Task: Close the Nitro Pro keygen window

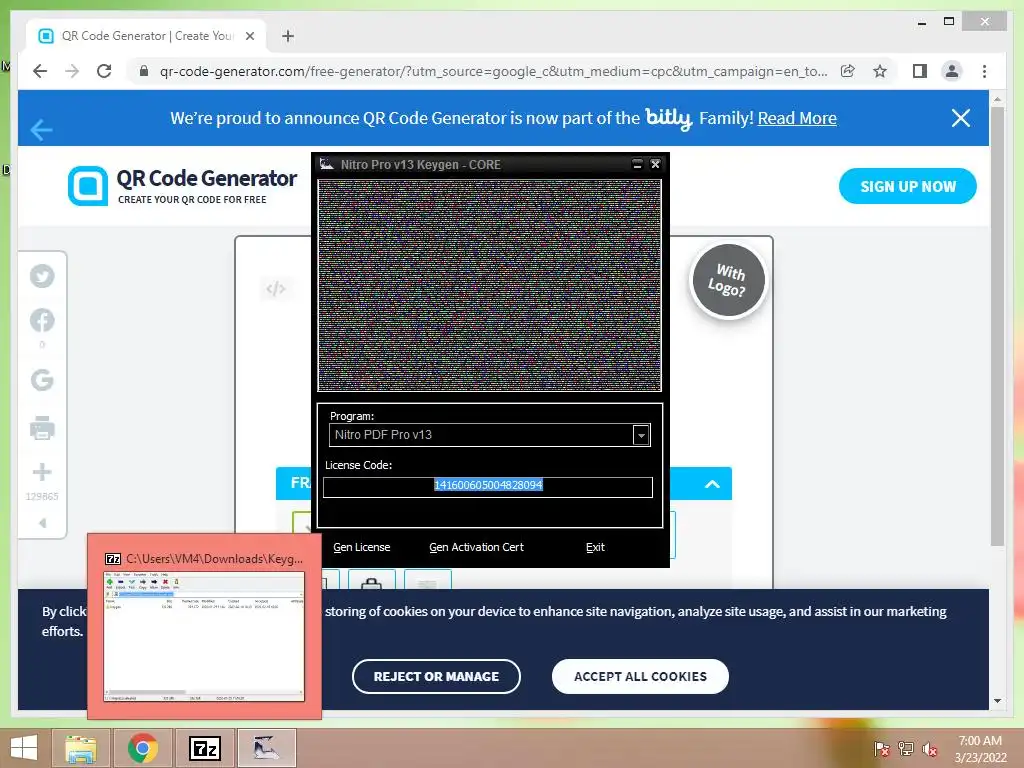Action: (655, 164)
